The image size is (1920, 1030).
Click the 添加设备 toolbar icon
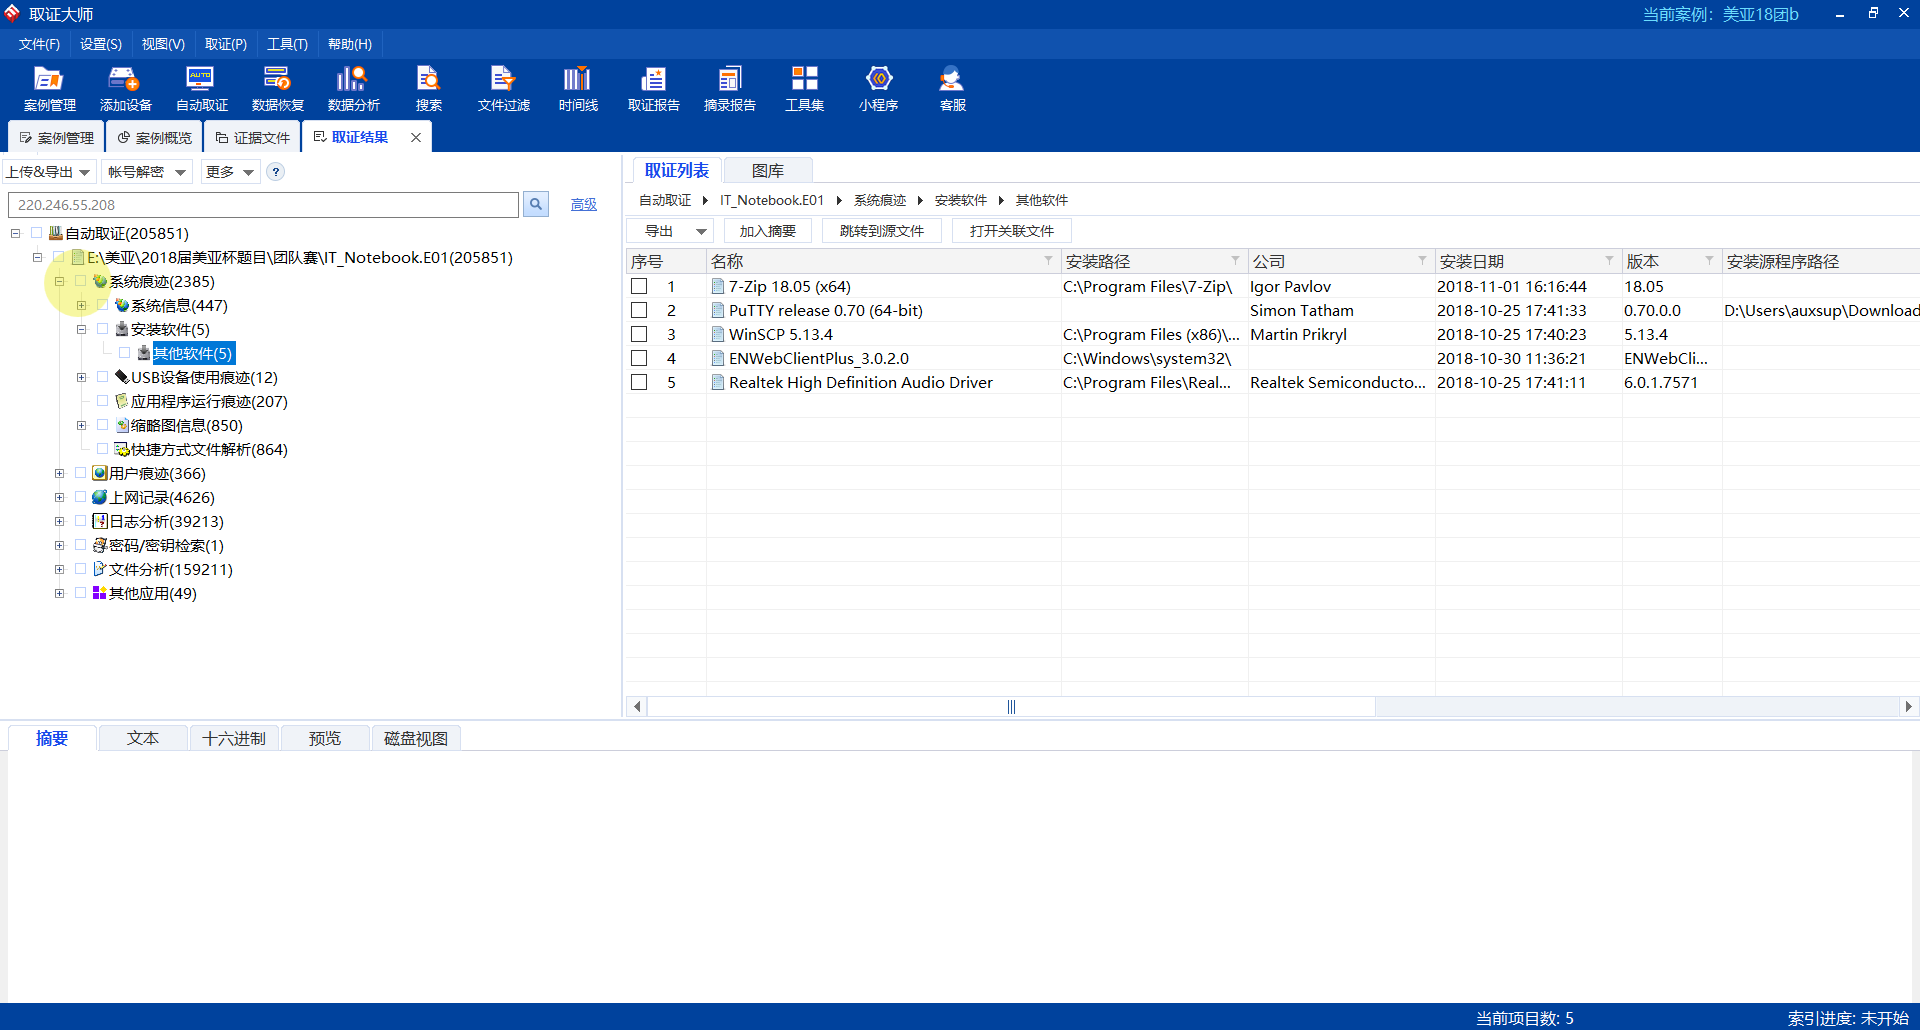click(x=125, y=89)
